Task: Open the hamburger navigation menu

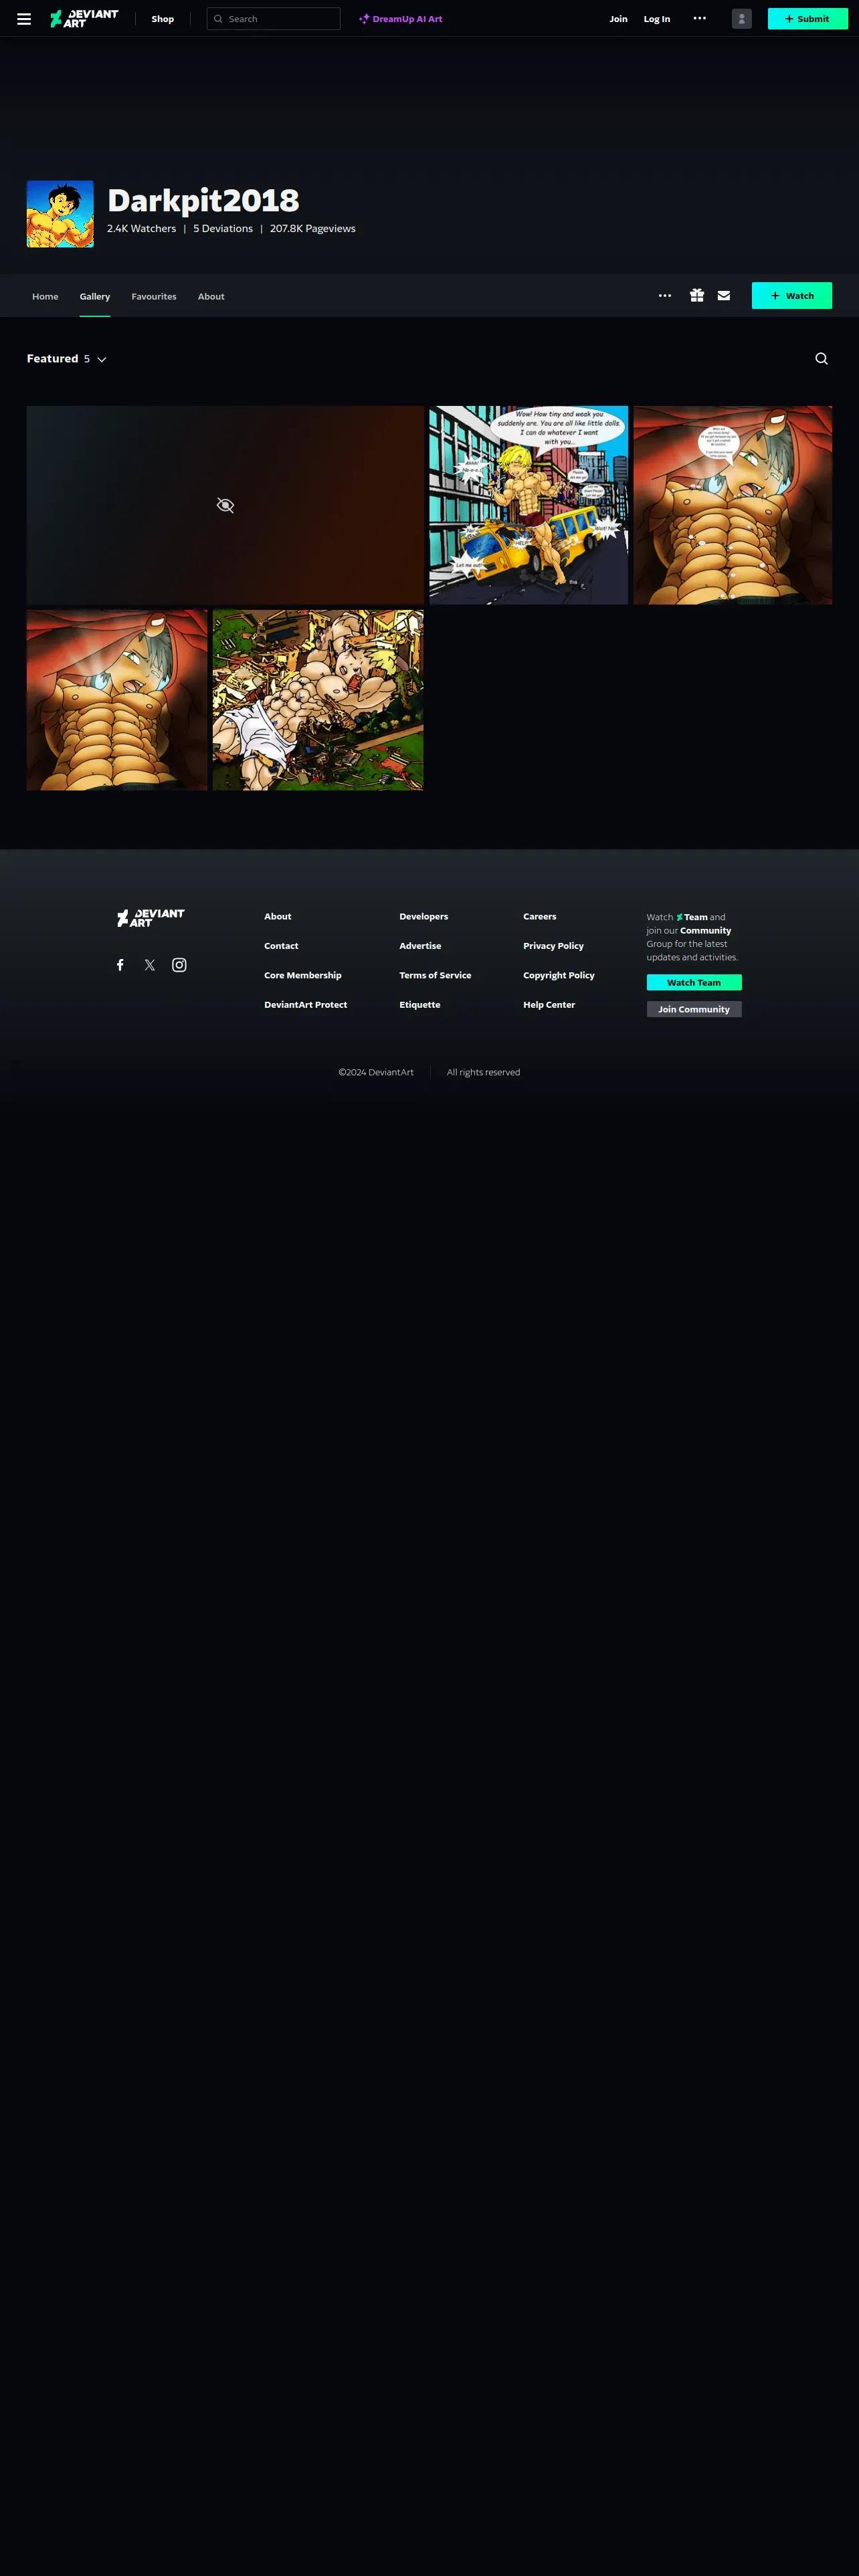Action: (x=24, y=19)
